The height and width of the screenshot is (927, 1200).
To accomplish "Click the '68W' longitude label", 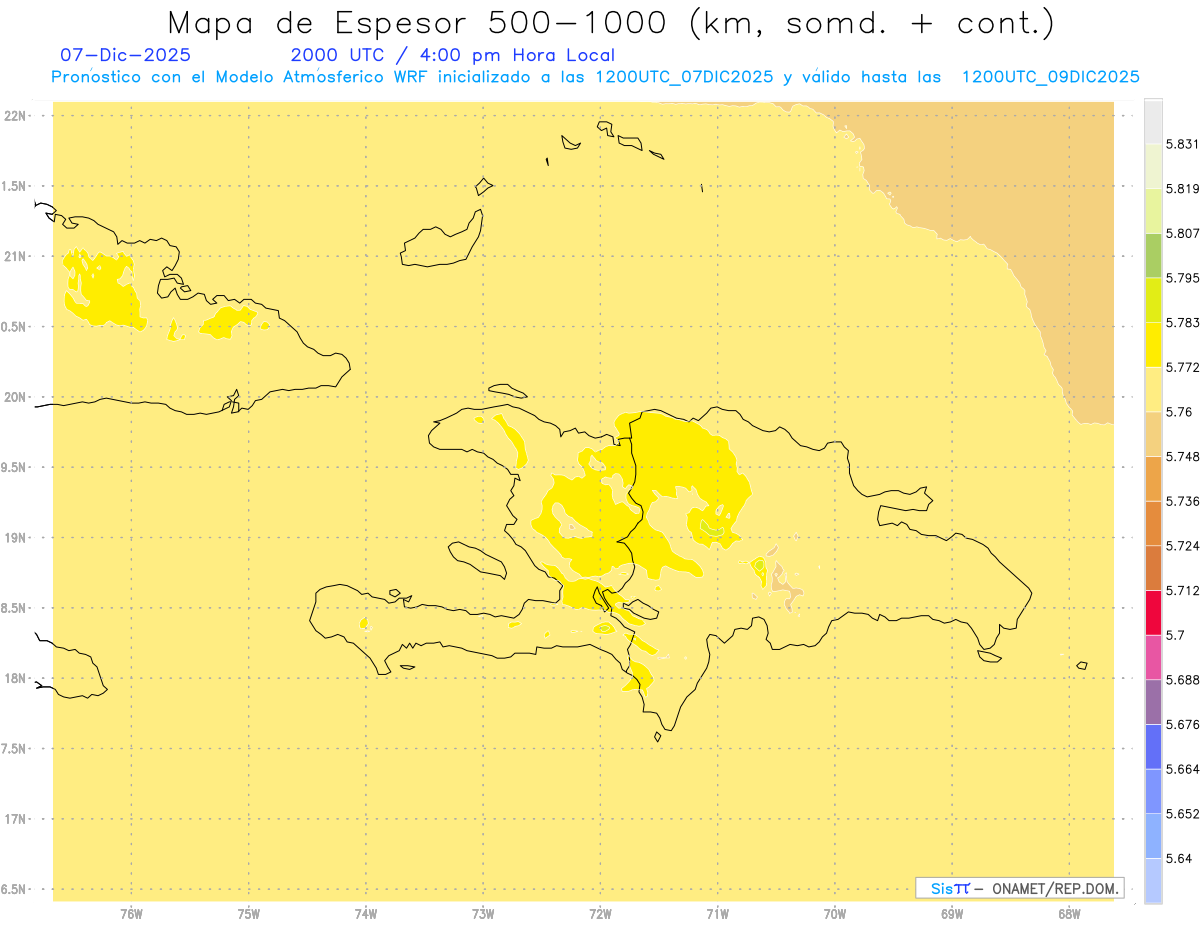I will click(1069, 914).
